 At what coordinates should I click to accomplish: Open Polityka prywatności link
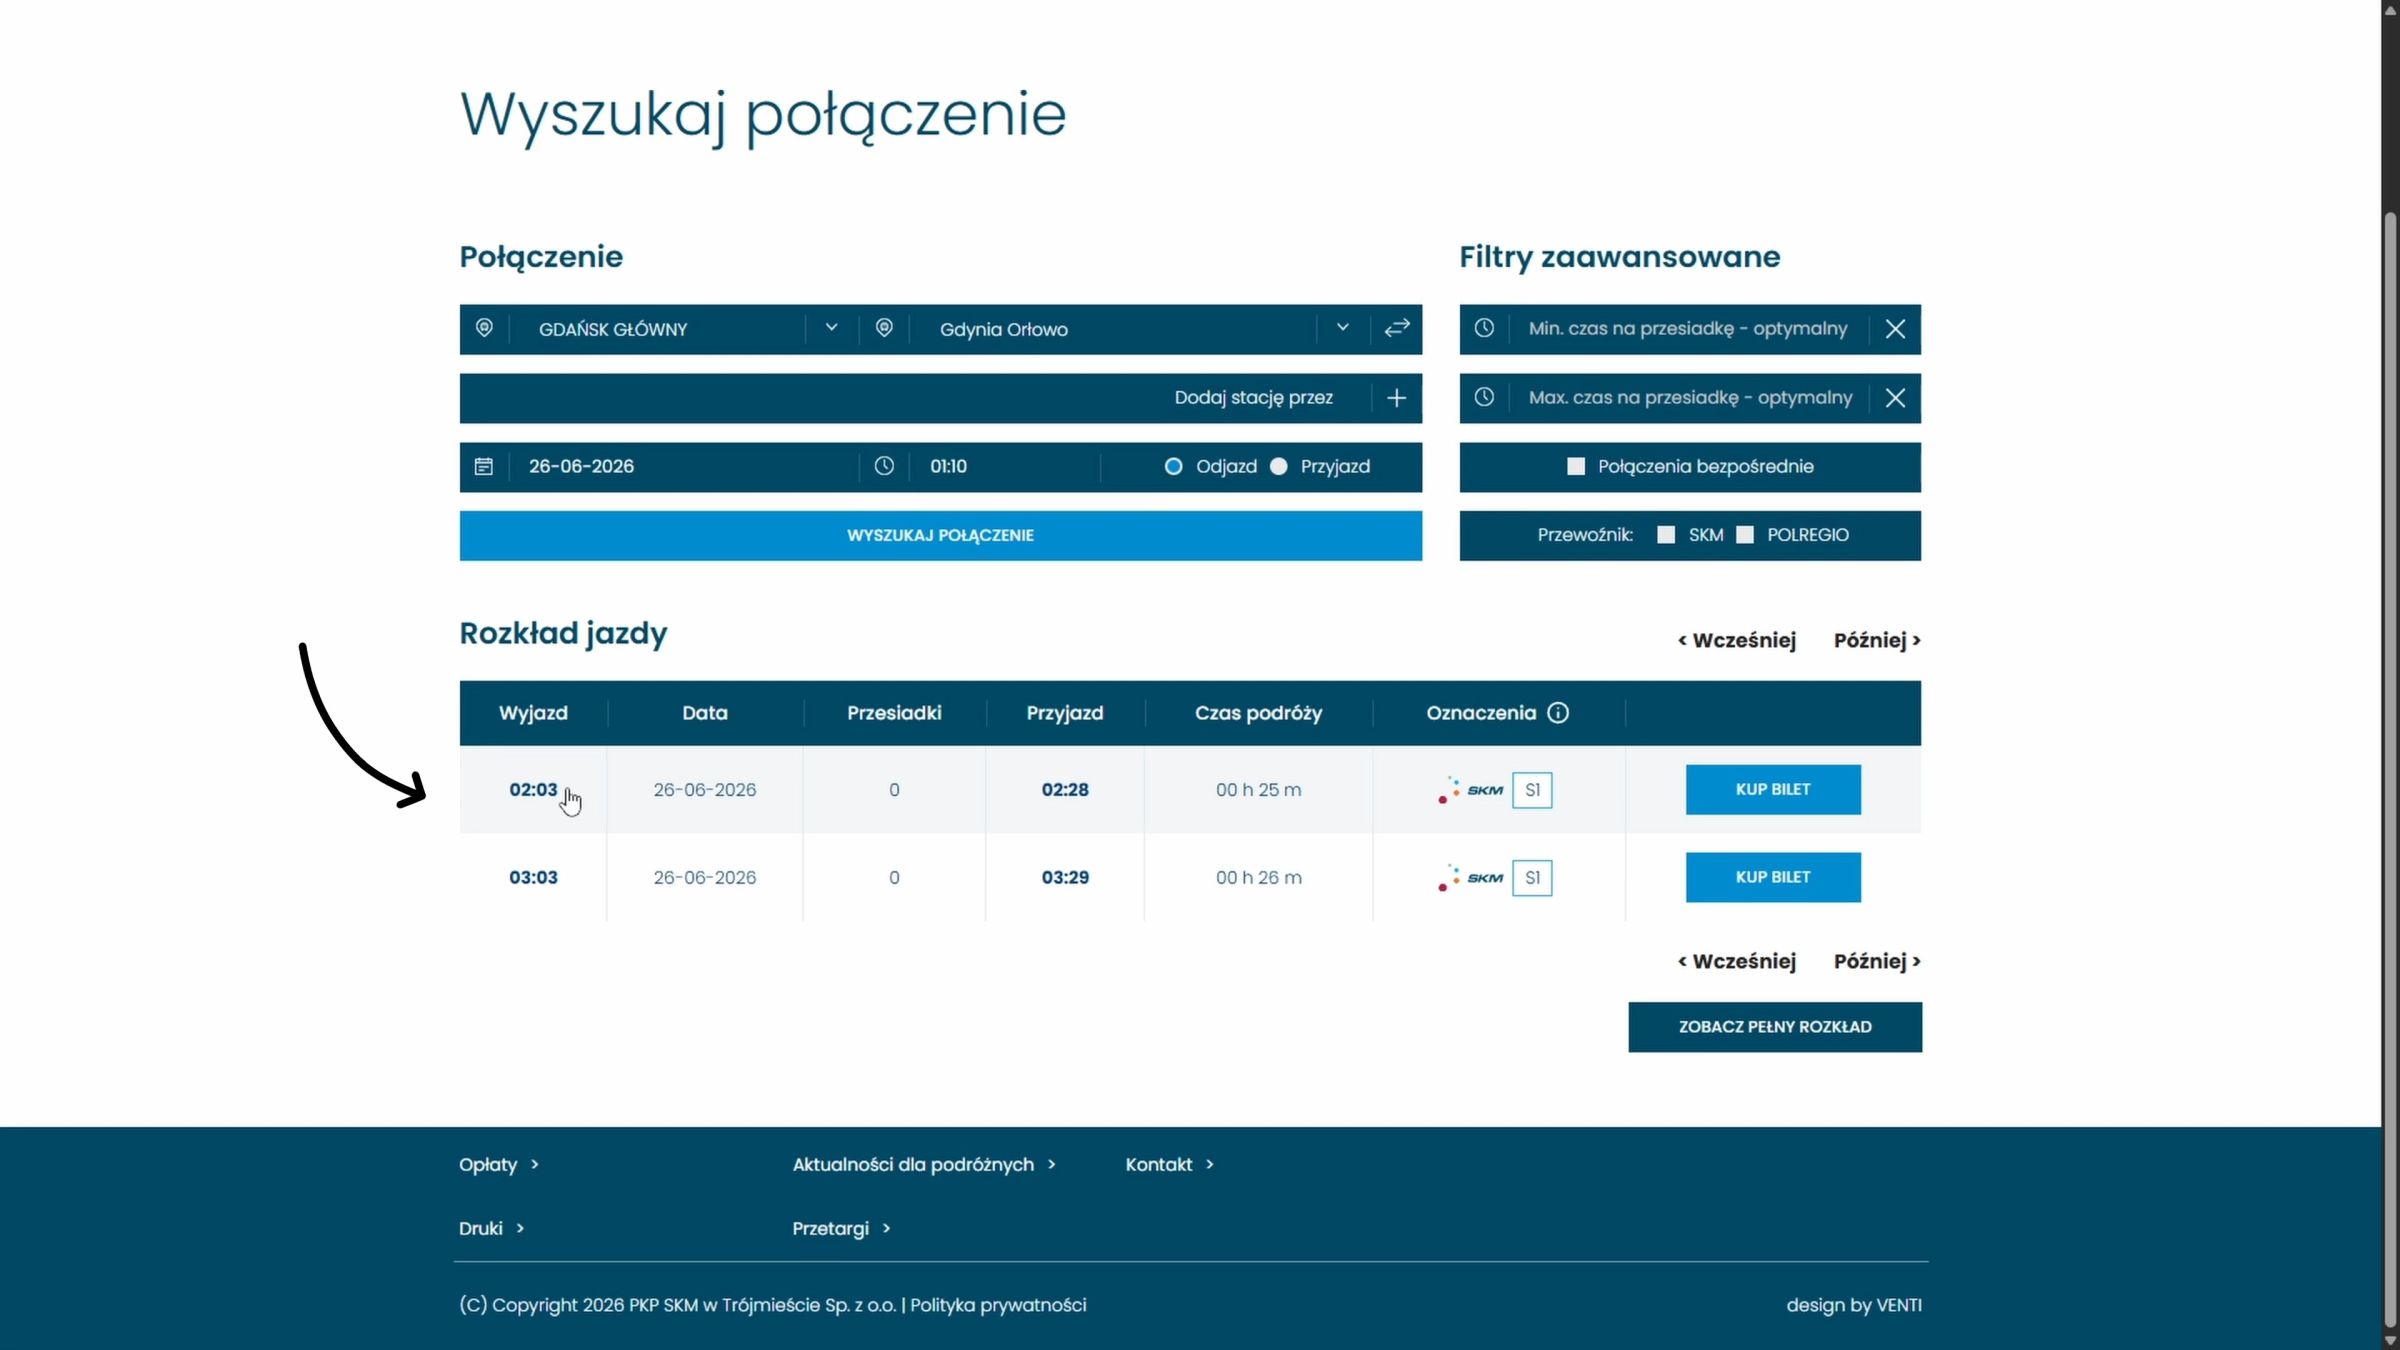998,1305
